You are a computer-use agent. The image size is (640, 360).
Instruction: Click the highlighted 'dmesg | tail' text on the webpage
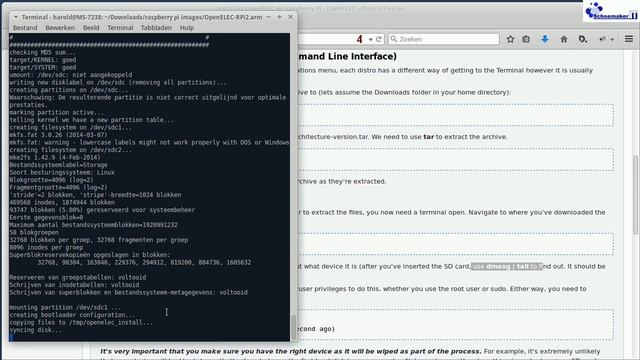coord(507,267)
